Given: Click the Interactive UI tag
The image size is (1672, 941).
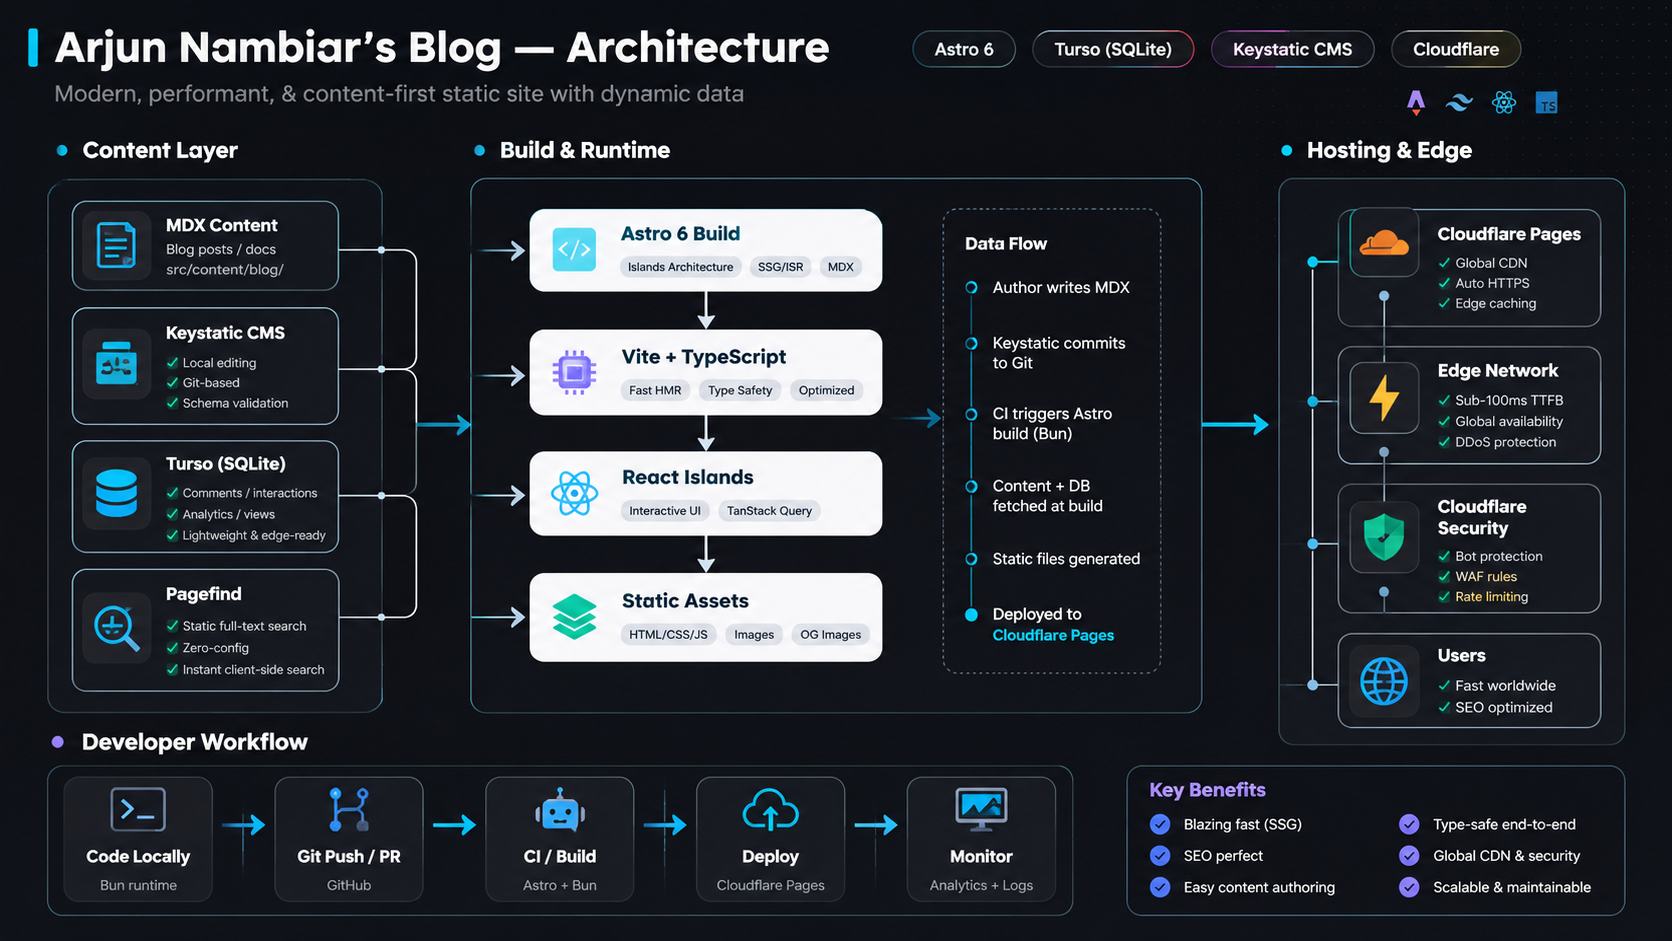Looking at the screenshot, I should point(665,511).
